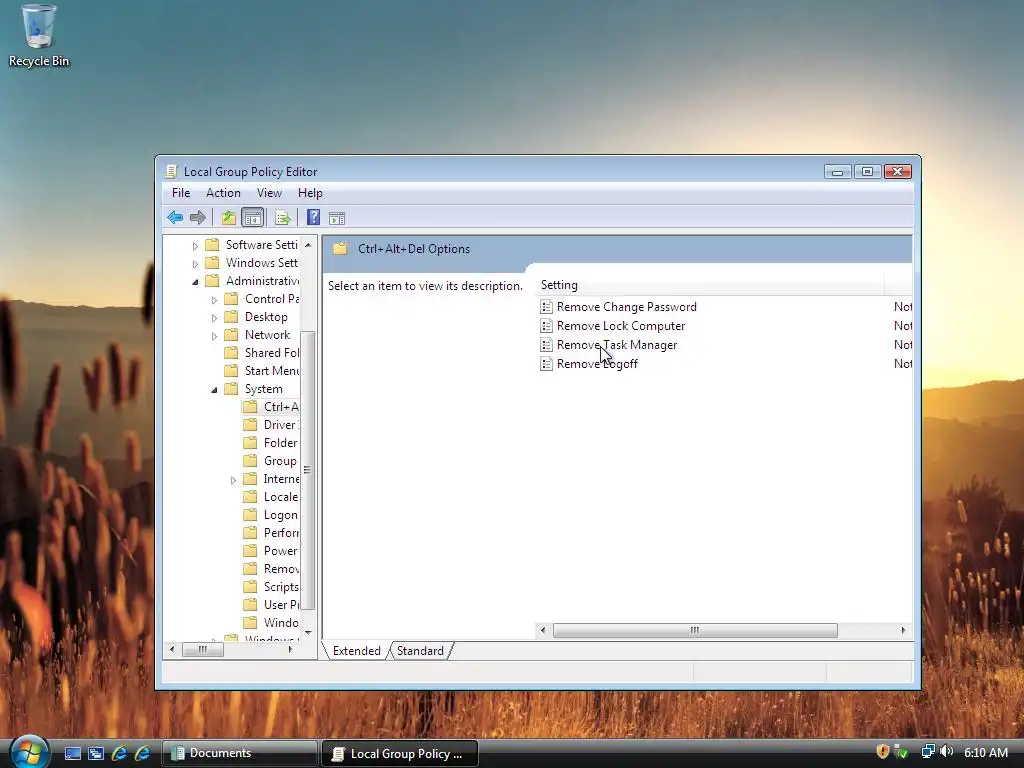Click policy icon beside Remove Task Manager

click(x=547, y=345)
